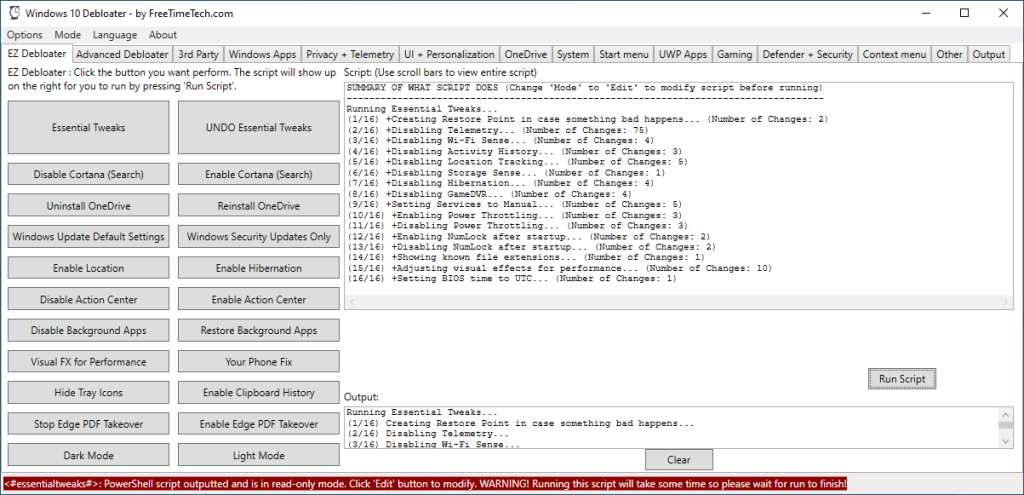Click Disable Action Center
The image size is (1024, 495).
pos(89,299)
